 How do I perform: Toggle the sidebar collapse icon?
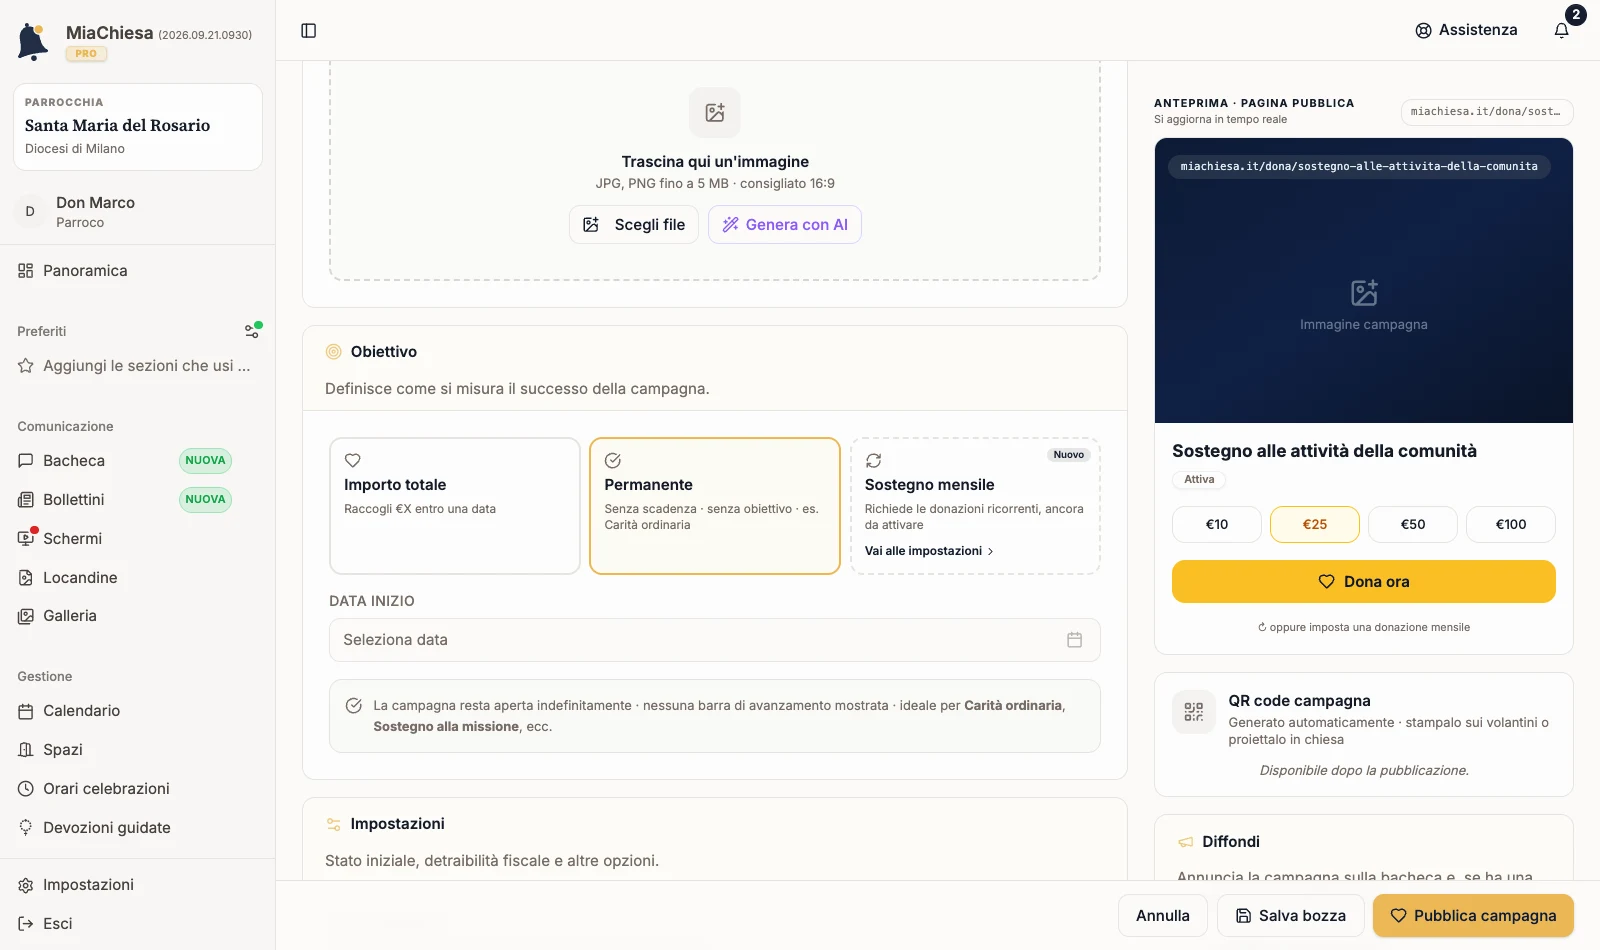309,31
